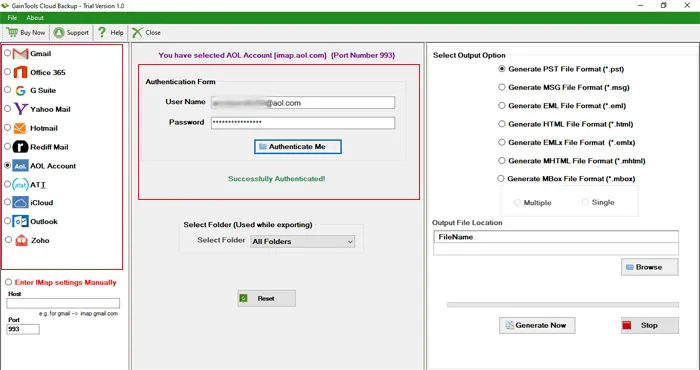The height and width of the screenshot is (370, 700).
Task: Click the Host input field
Action: 63,303
